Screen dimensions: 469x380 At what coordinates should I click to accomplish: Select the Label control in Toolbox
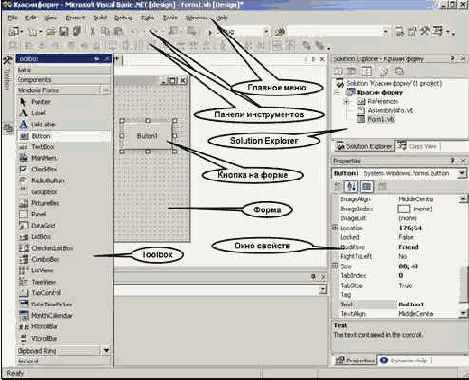(x=64, y=113)
